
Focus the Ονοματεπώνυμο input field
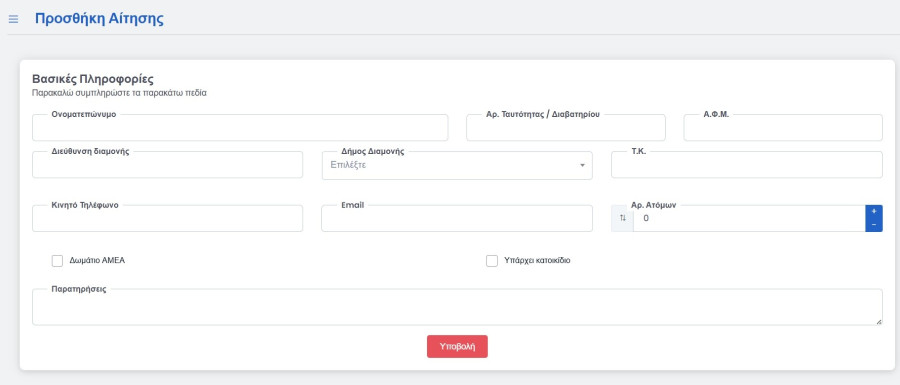pos(240,127)
